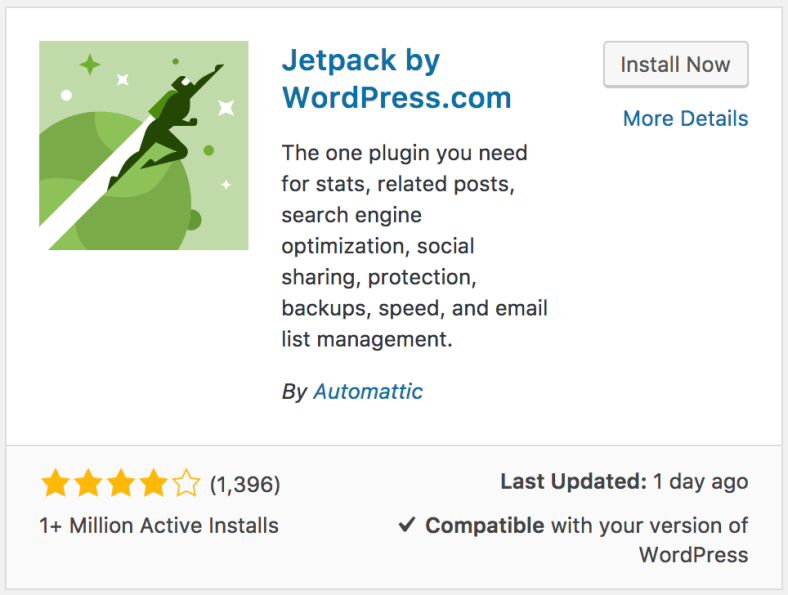
Task: Click the '1 day ago' update time
Action: (x=701, y=482)
